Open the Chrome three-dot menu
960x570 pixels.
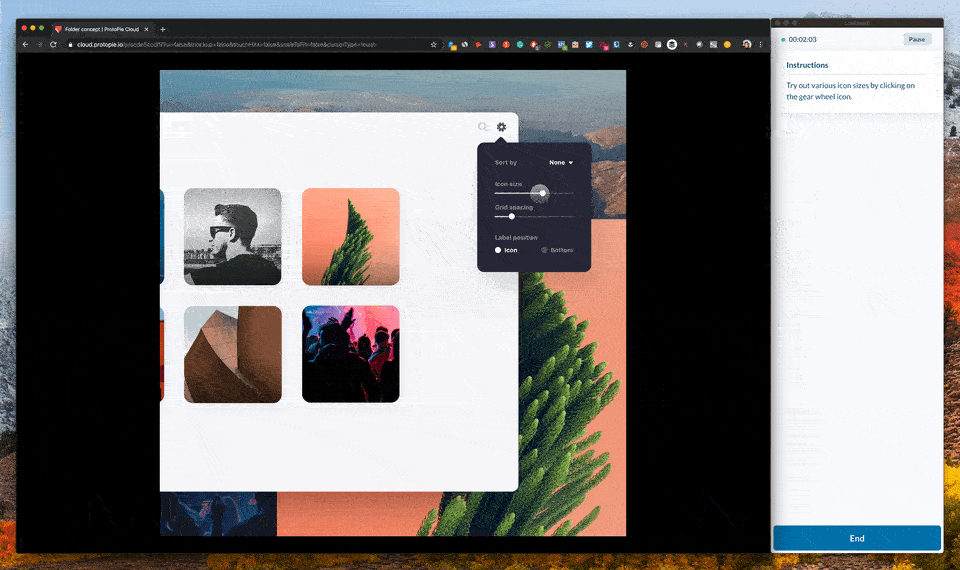coord(760,45)
